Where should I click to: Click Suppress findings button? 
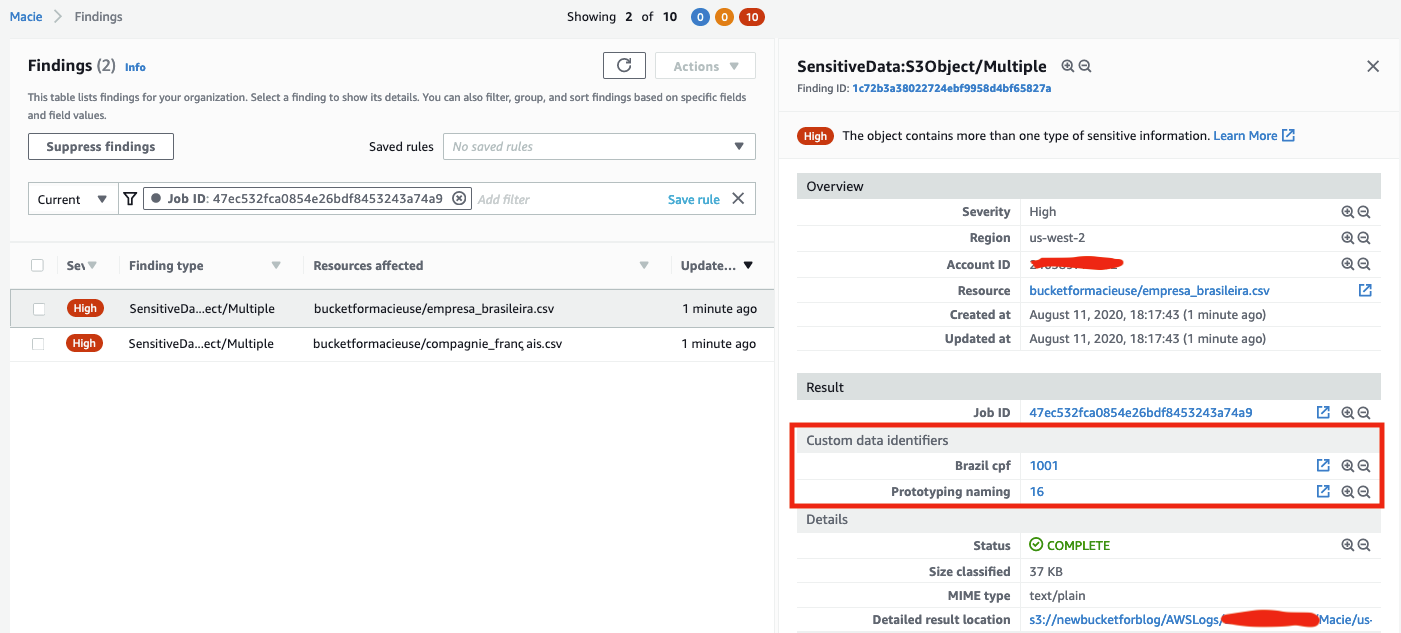(x=101, y=146)
